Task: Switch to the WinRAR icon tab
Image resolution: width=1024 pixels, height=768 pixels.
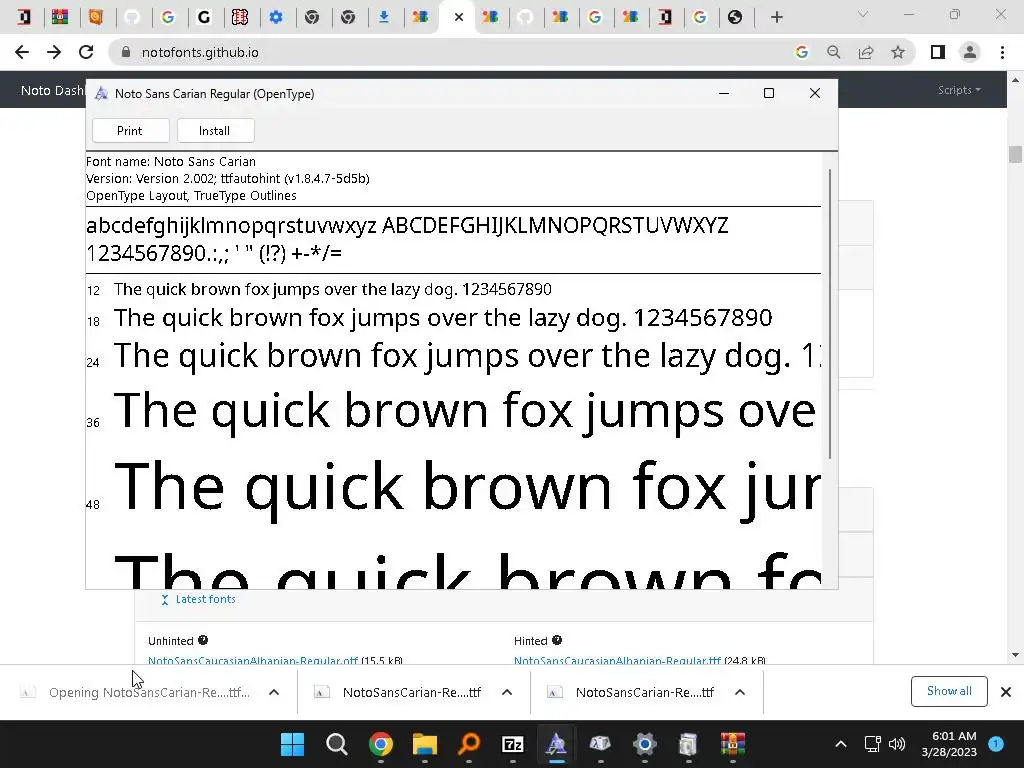Action: [x=60, y=17]
